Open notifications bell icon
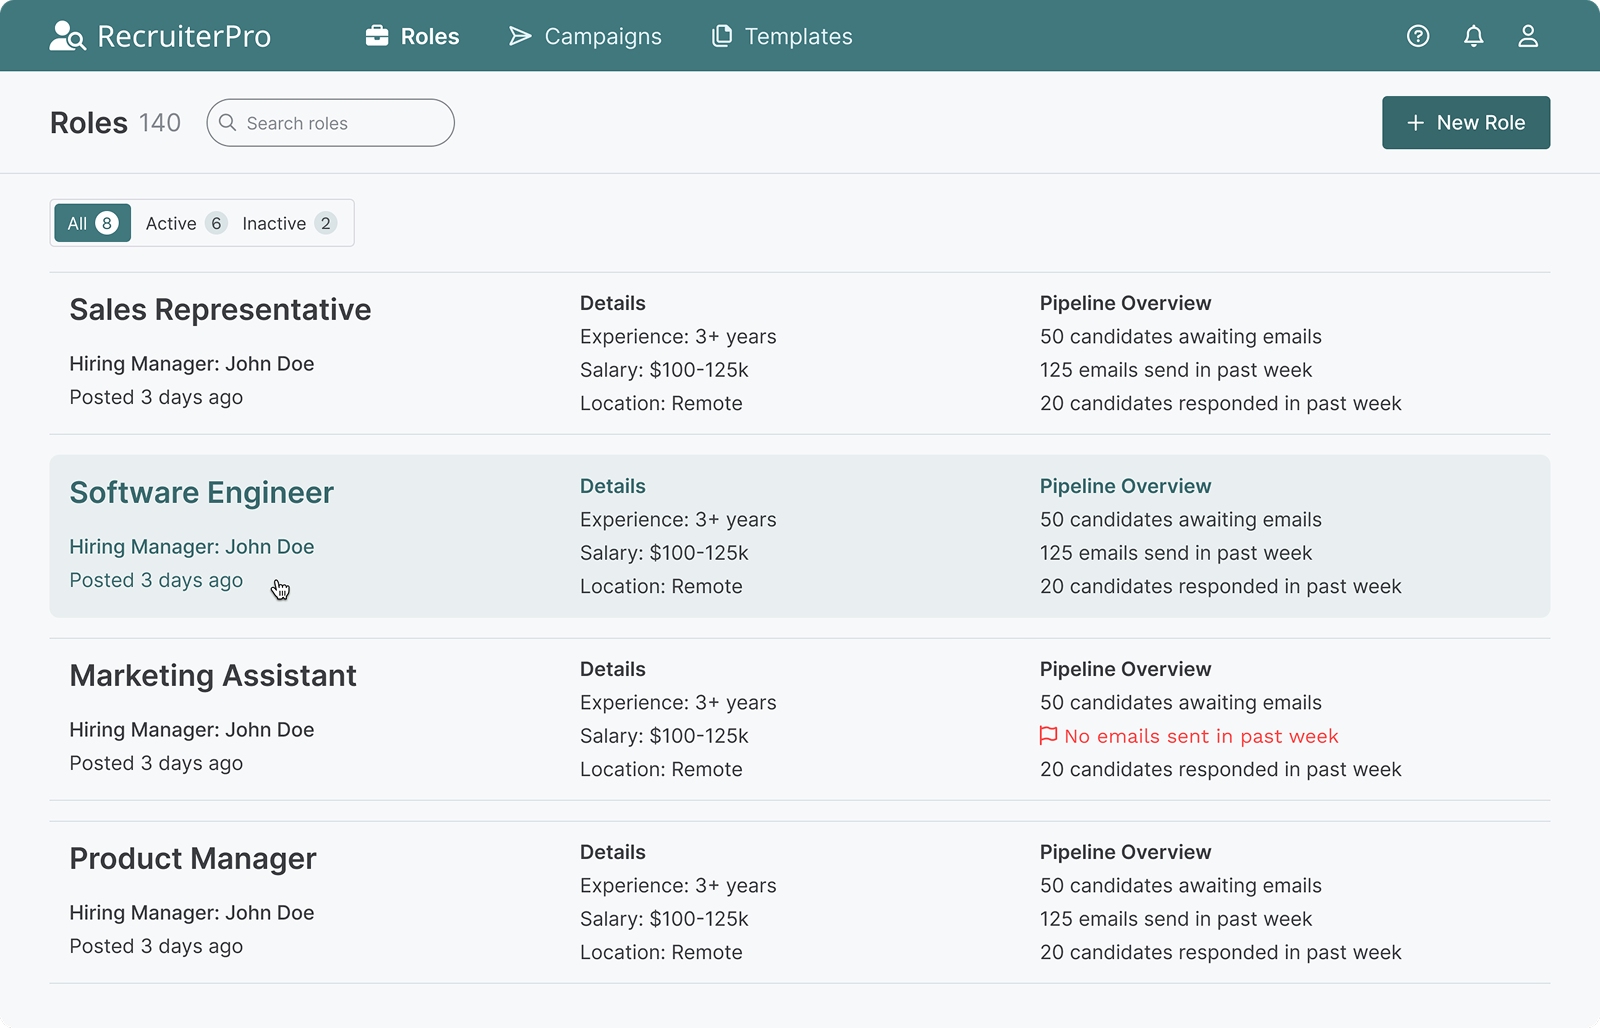Screen dimensions: 1600x1028 tap(1473, 36)
